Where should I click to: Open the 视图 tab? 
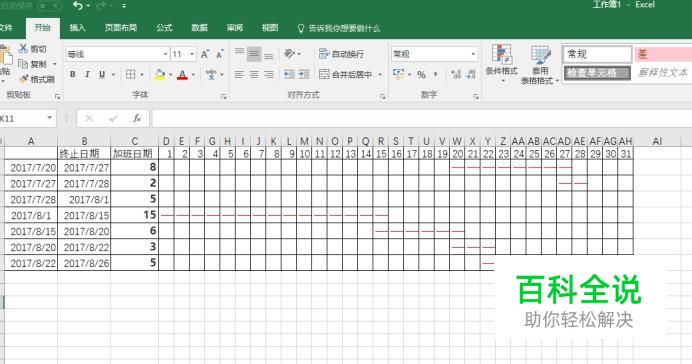(270, 28)
